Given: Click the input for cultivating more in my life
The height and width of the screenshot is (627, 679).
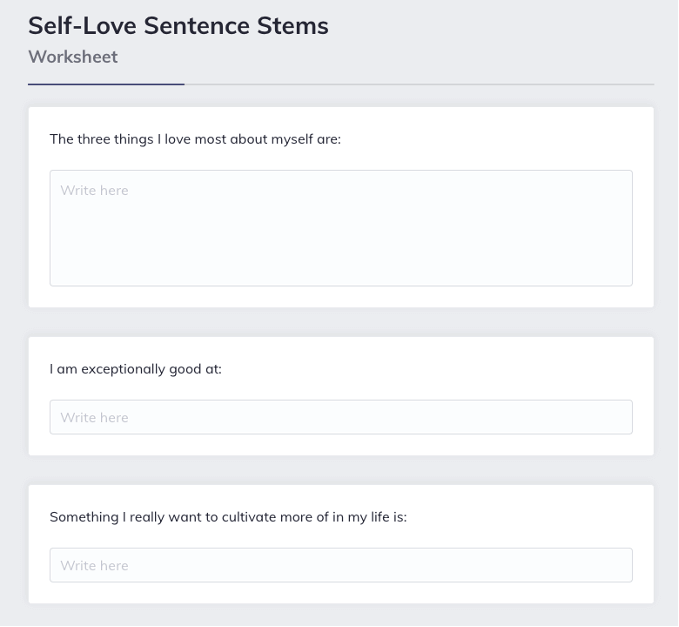Looking at the screenshot, I should click(x=341, y=565).
